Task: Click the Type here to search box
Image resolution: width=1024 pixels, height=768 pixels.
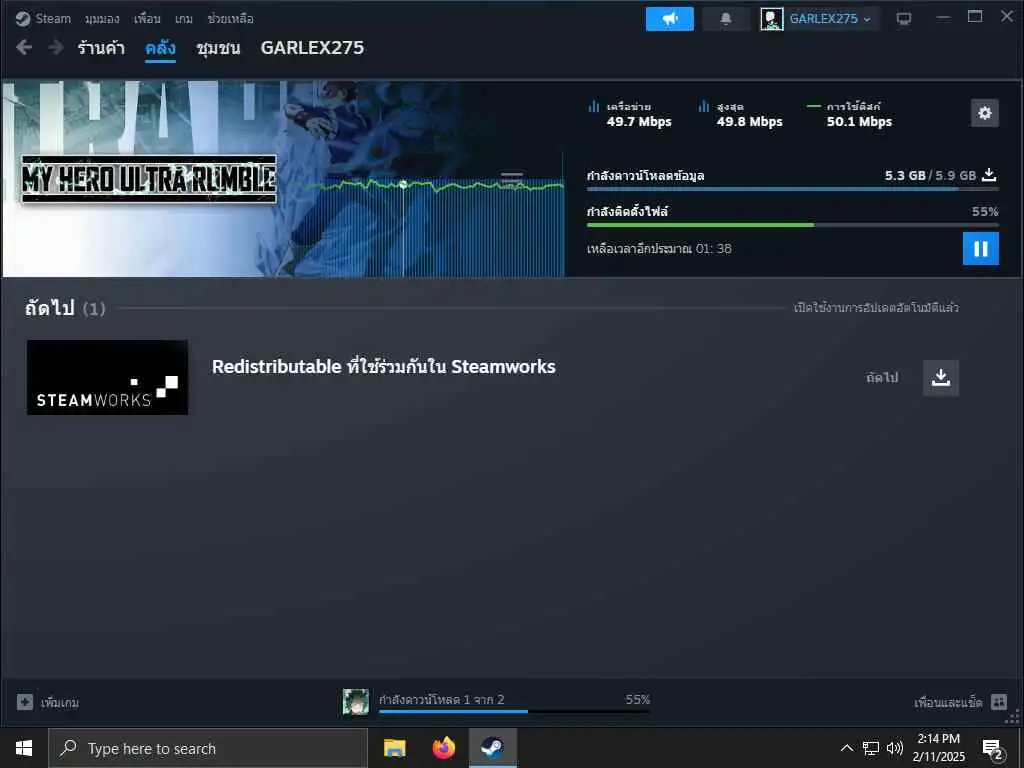Action: click(x=208, y=748)
